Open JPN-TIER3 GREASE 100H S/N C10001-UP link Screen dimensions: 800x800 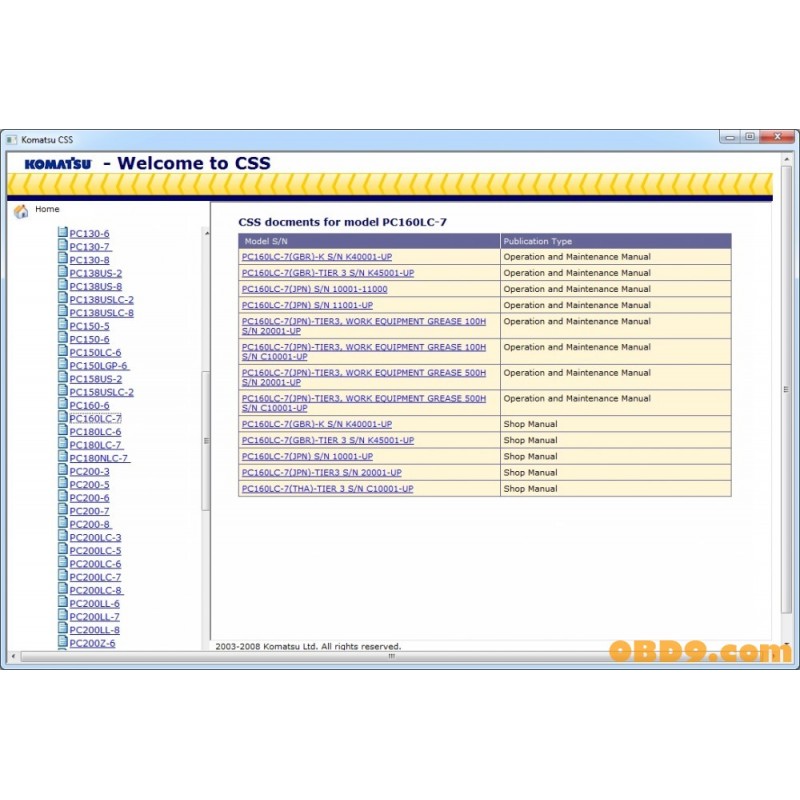(364, 352)
